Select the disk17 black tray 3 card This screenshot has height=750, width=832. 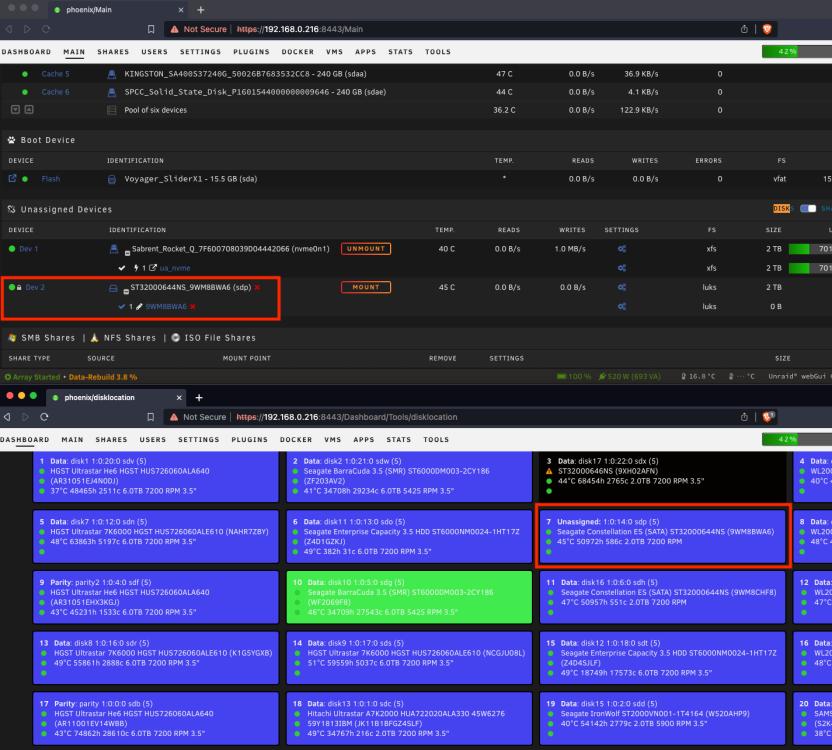pyautogui.click(x=662, y=476)
